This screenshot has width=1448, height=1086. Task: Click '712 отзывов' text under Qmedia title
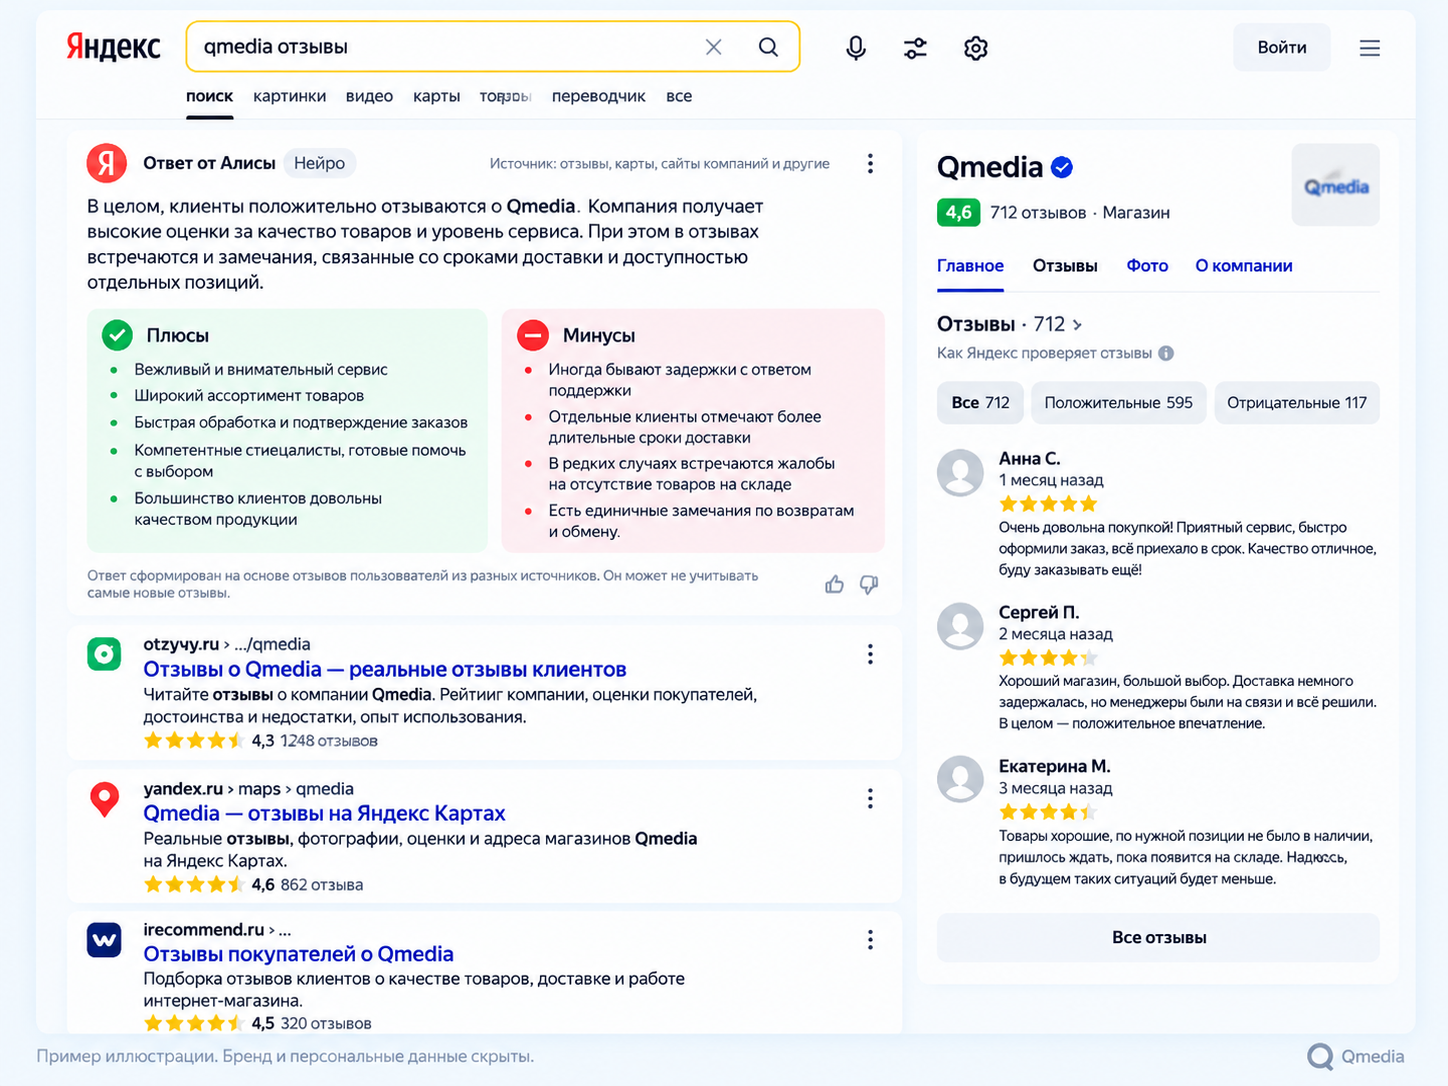point(1038,213)
